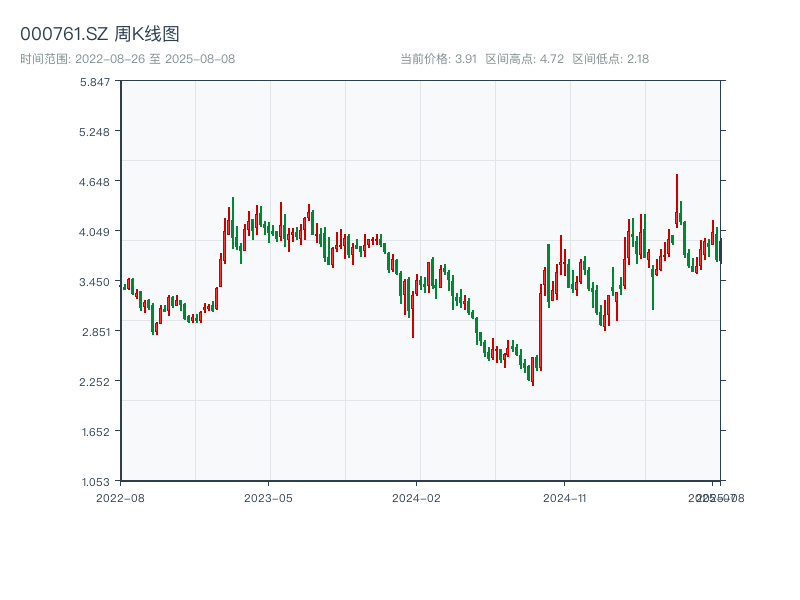800x600 pixels.
Task: Select the 2024-02 x-axis date marker
Action: point(417,497)
